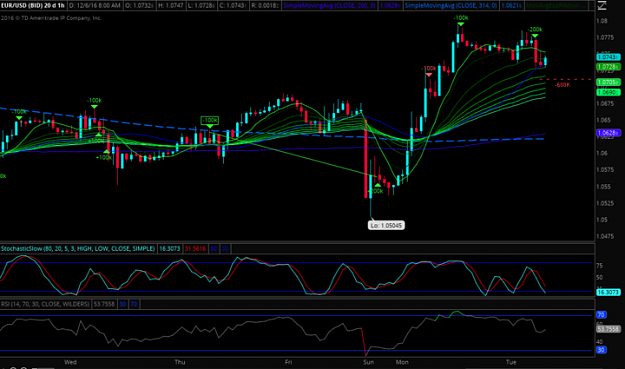Click the green 1.0690 price bubble

pyautogui.click(x=608, y=92)
